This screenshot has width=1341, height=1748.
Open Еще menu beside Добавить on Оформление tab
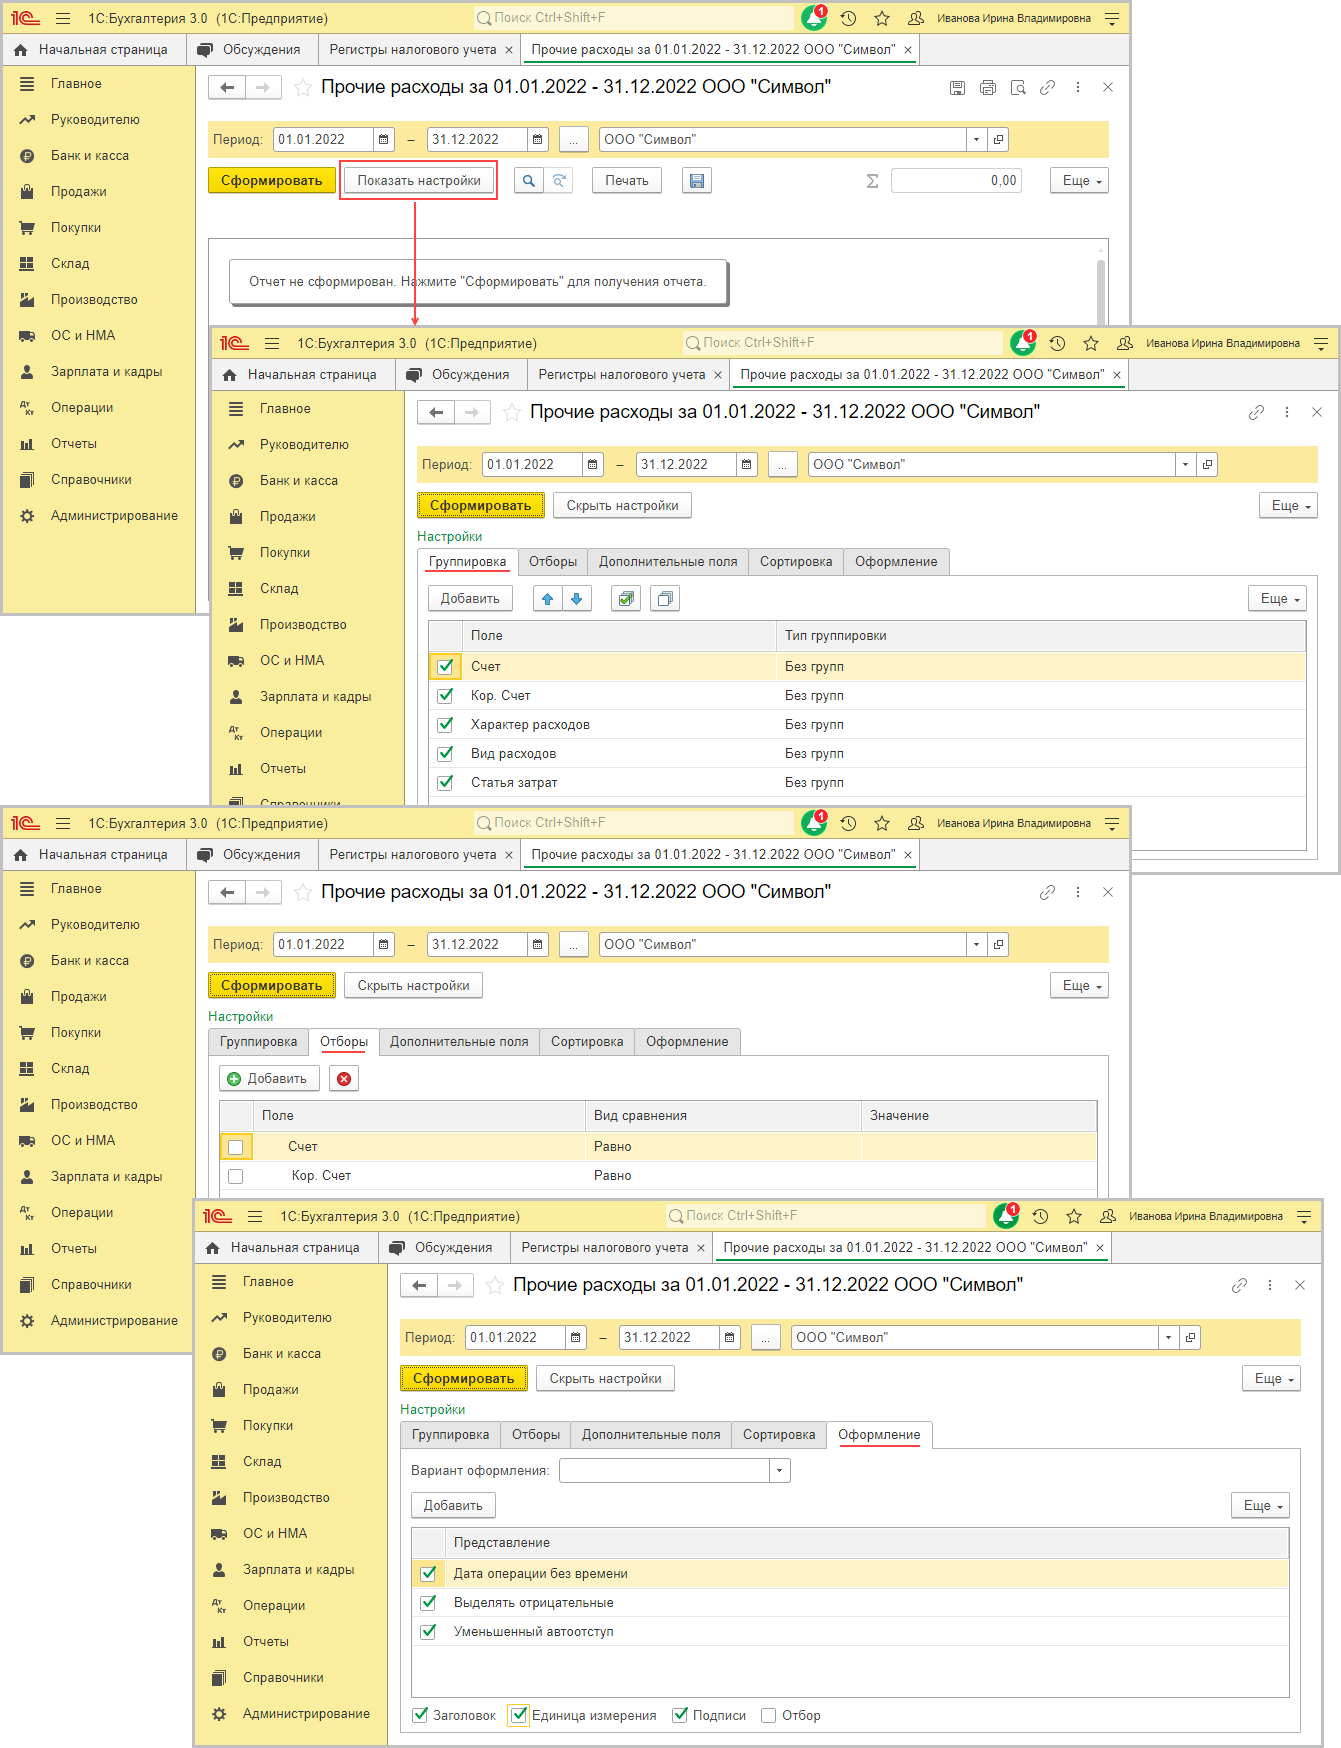(x=1260, y=1506)
